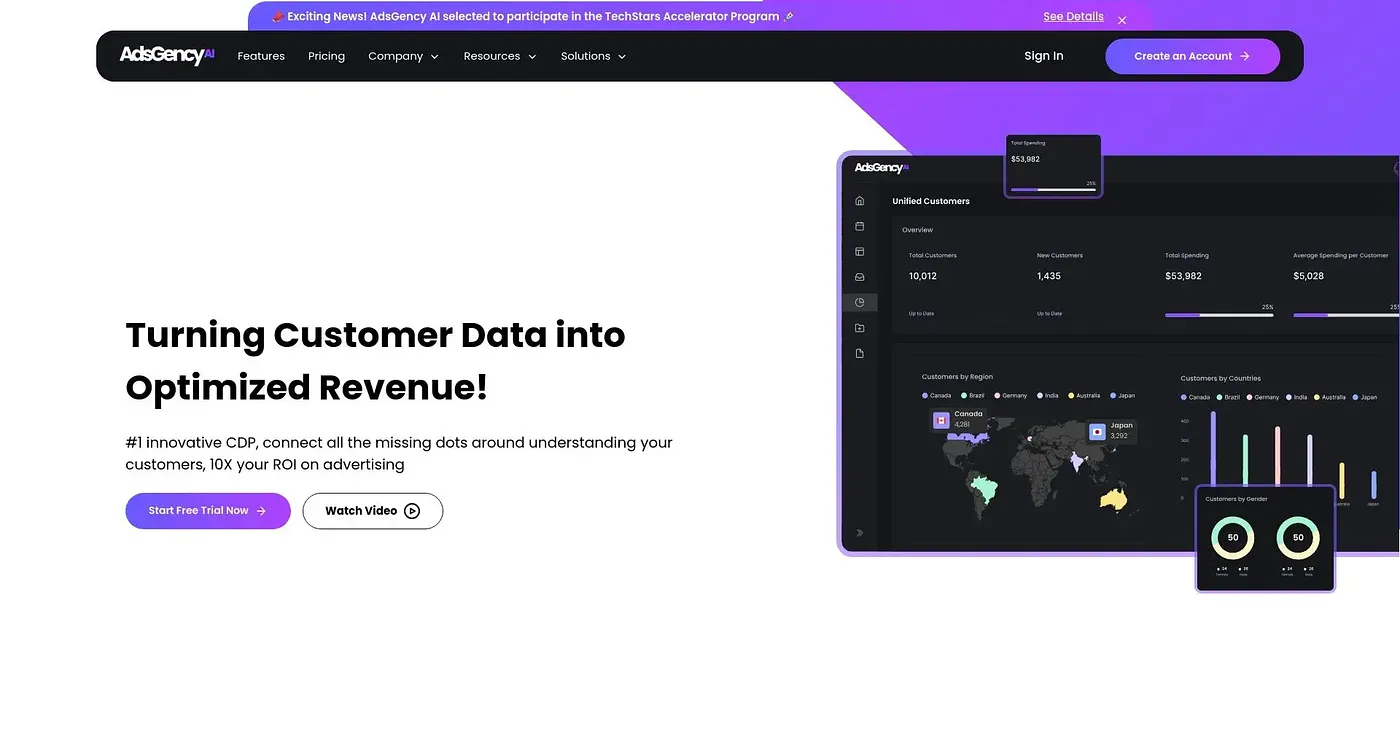Click the Germany legend dot under Customers by Region
1400x729 pixels.
coord(999,396)
